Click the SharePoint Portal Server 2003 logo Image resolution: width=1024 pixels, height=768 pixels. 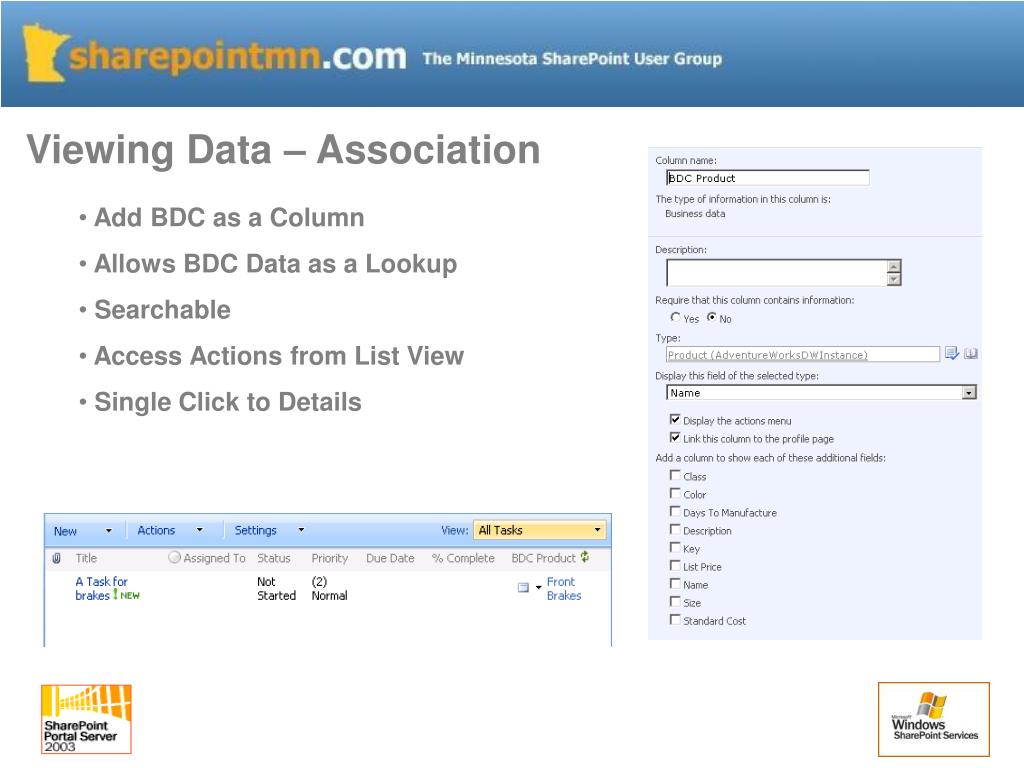coord(86,719)
